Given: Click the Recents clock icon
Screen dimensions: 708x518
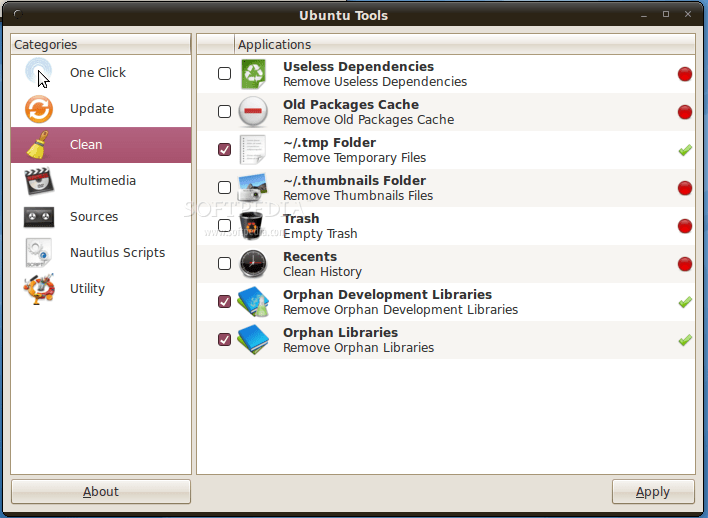Looking at the screenshot, I should click(253, 264).
